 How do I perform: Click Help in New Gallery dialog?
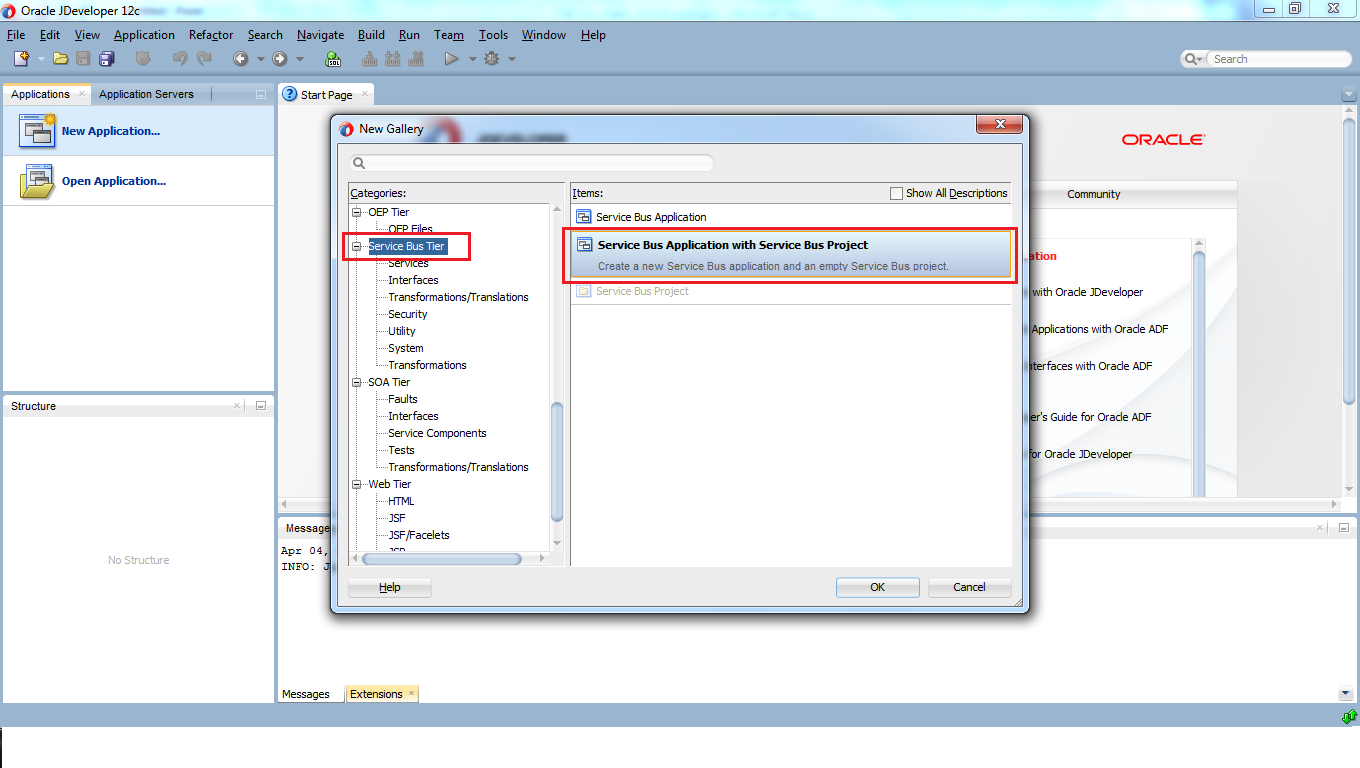click(x=390, y=587)
